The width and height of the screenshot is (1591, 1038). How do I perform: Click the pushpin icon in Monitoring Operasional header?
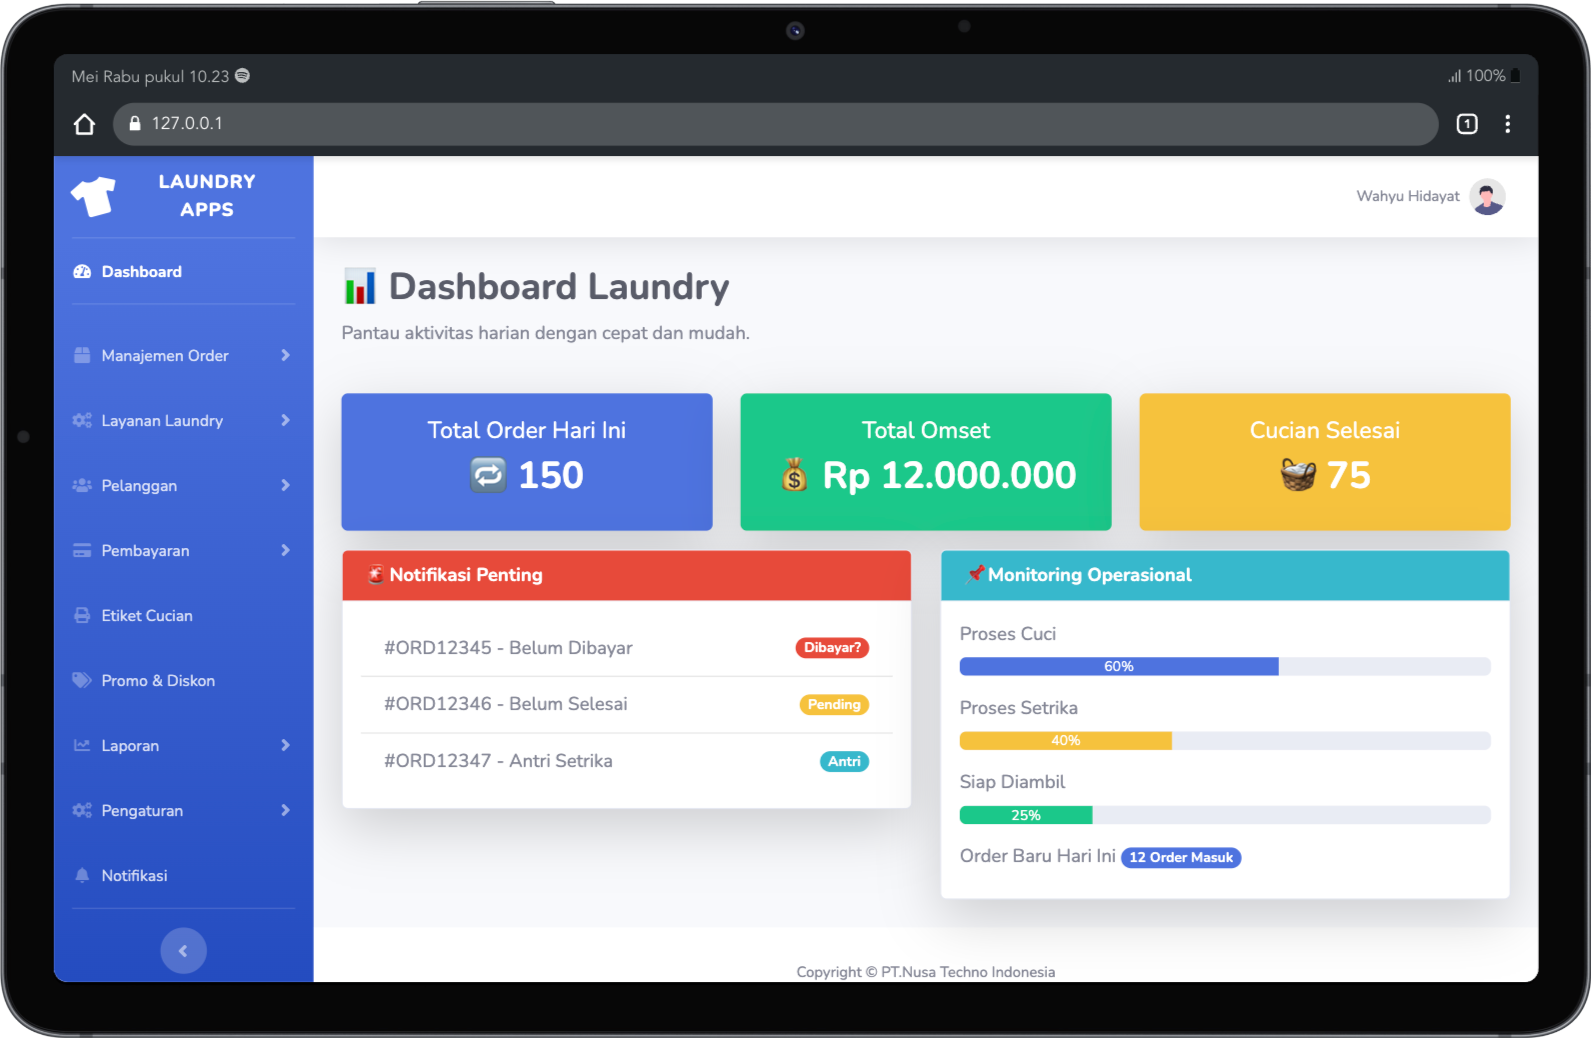tap(976, 574)
